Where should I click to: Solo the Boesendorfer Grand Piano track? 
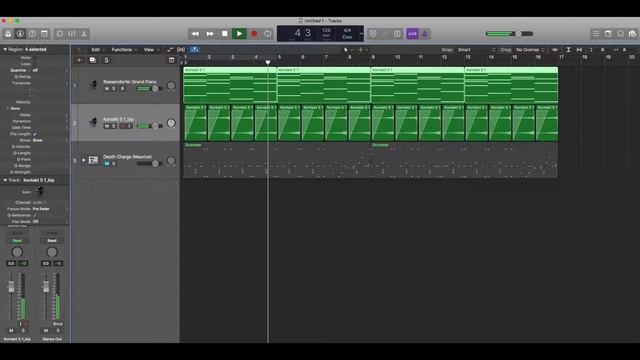pos(114,89)
